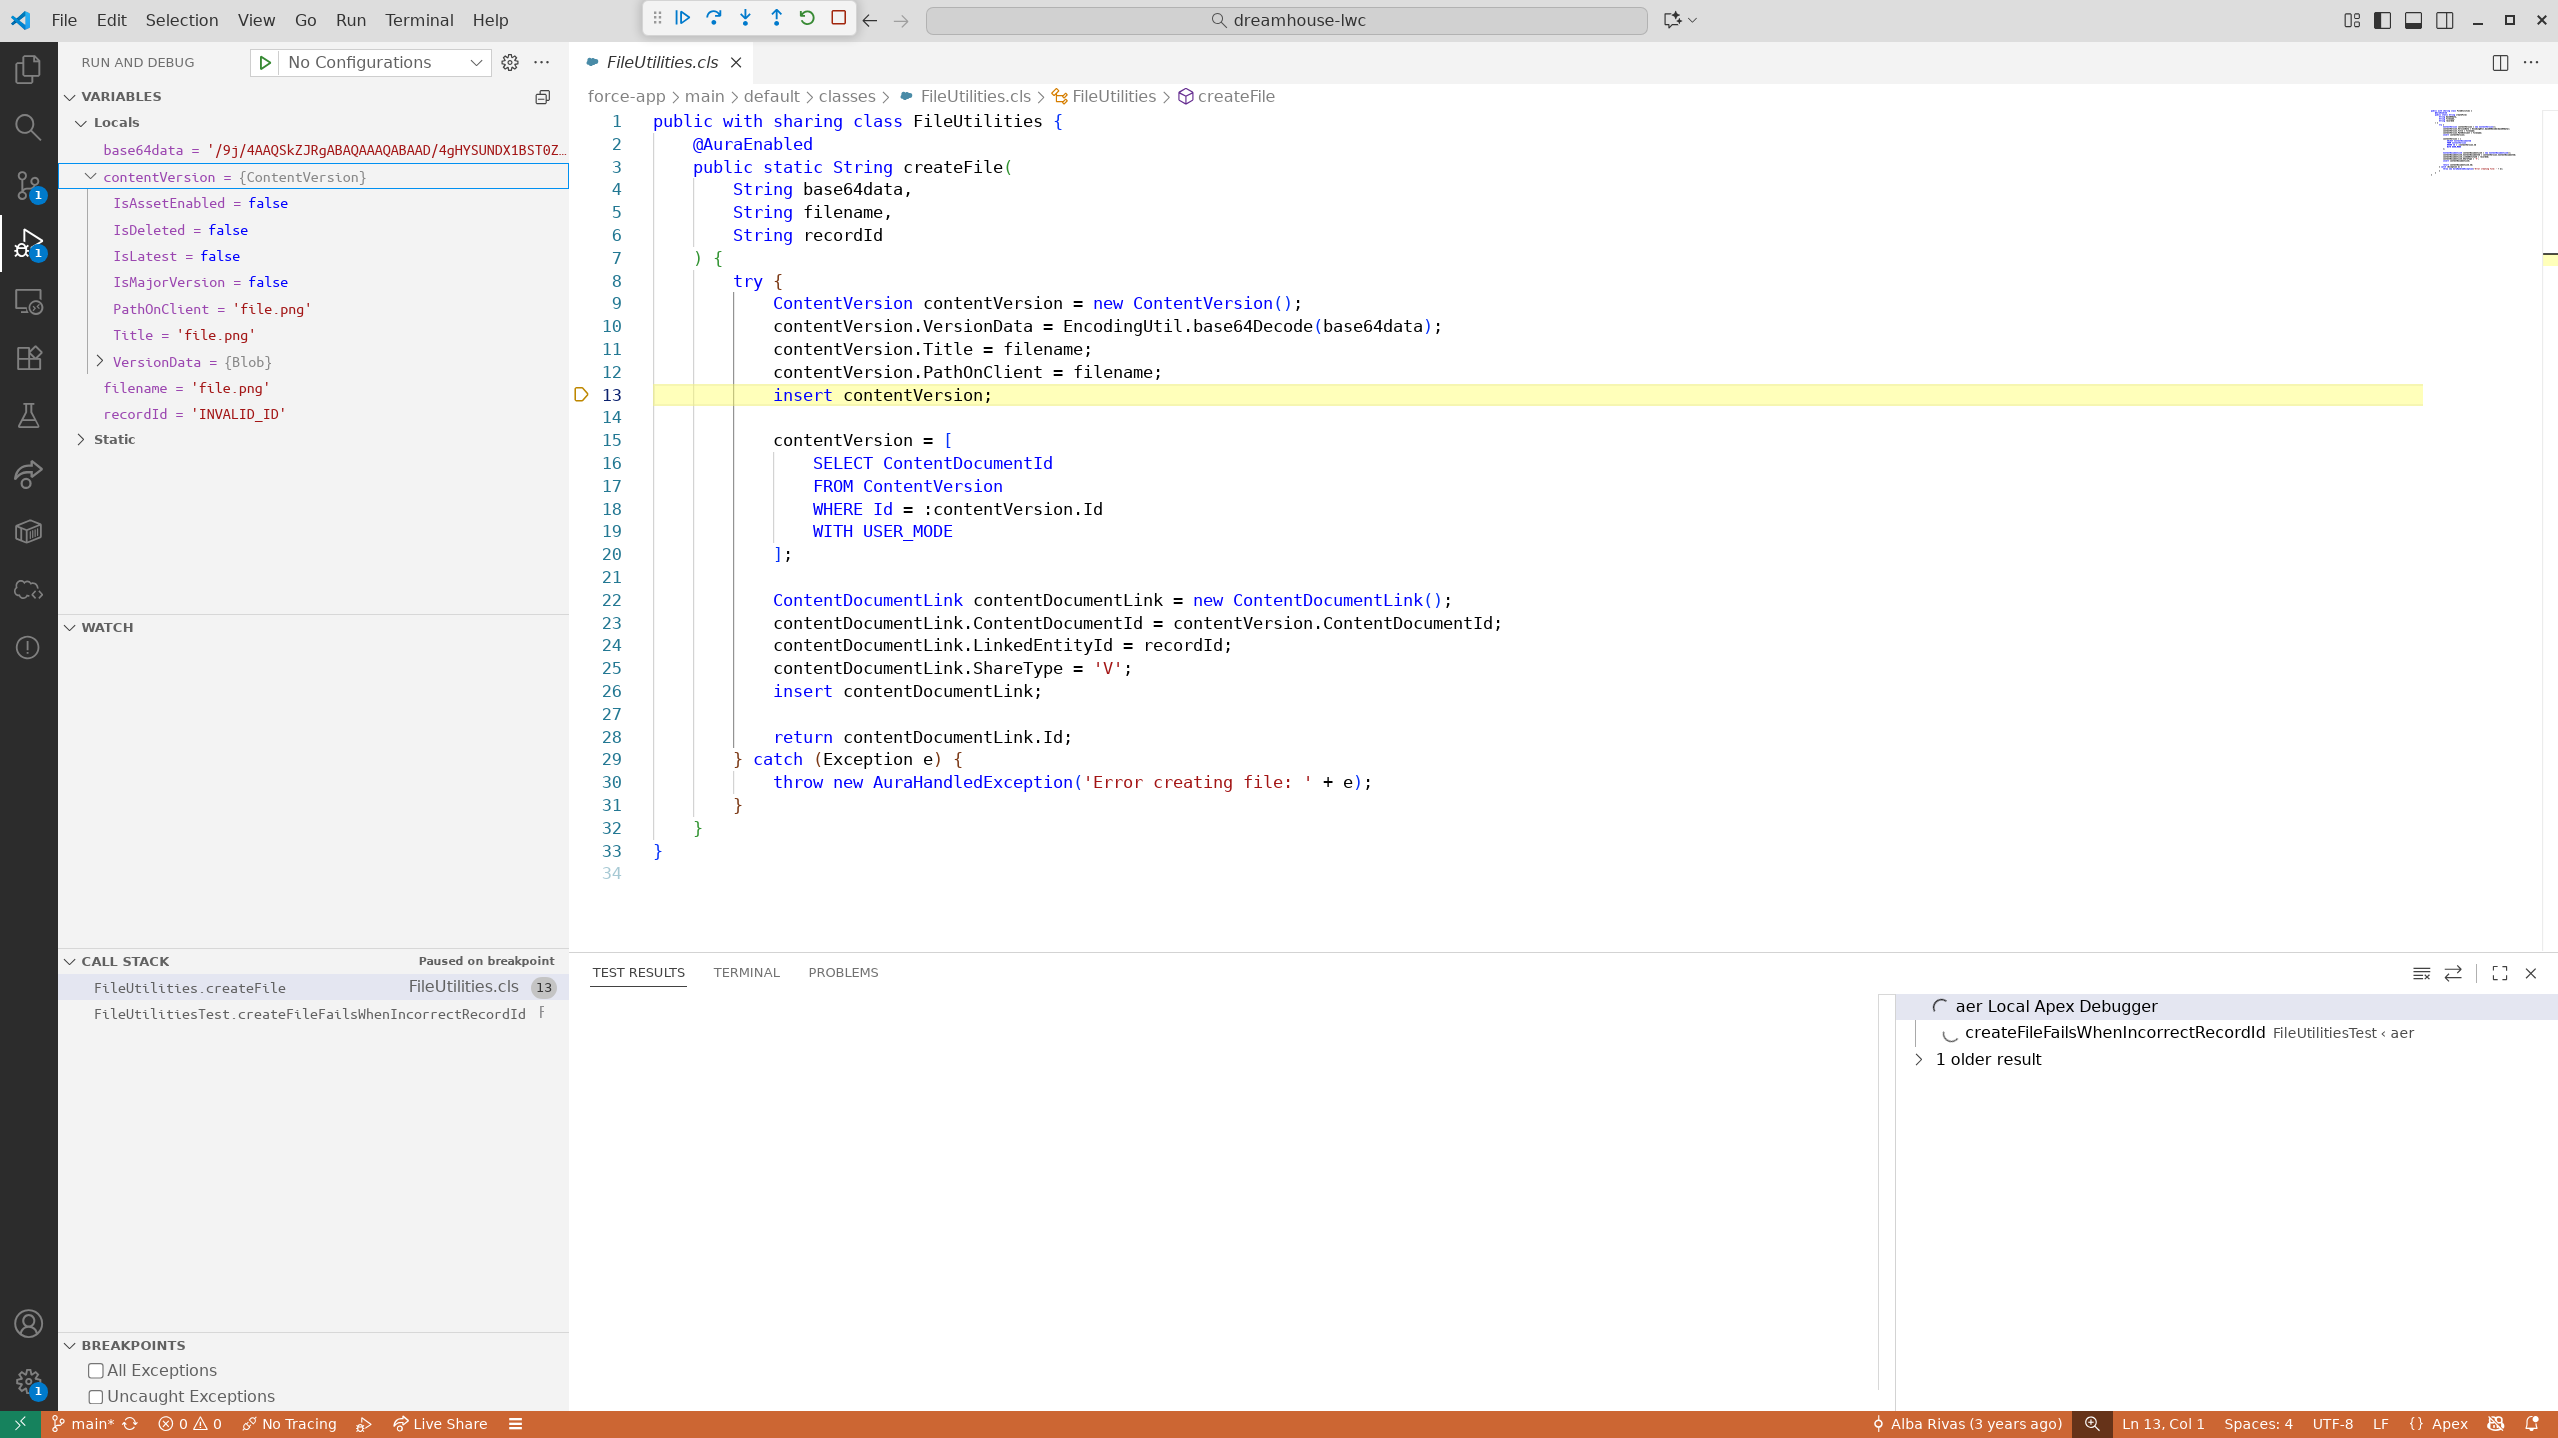Restart the debugger
The height and width of the screenshot is (1438, 2558).
click(x=808, y=18)
